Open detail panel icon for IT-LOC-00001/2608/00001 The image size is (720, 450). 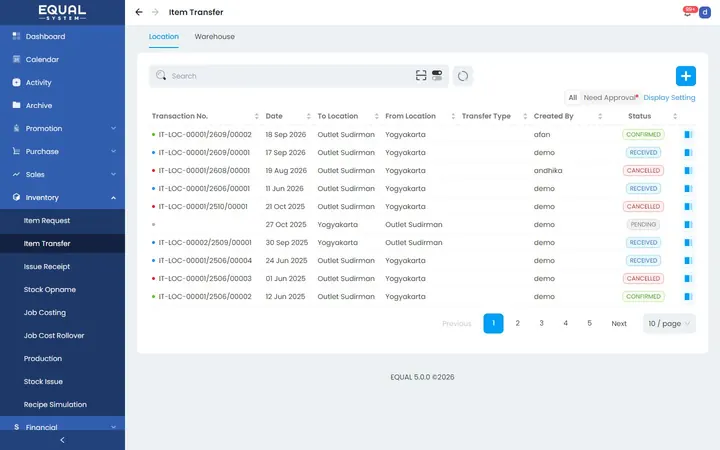pos(688,170)
